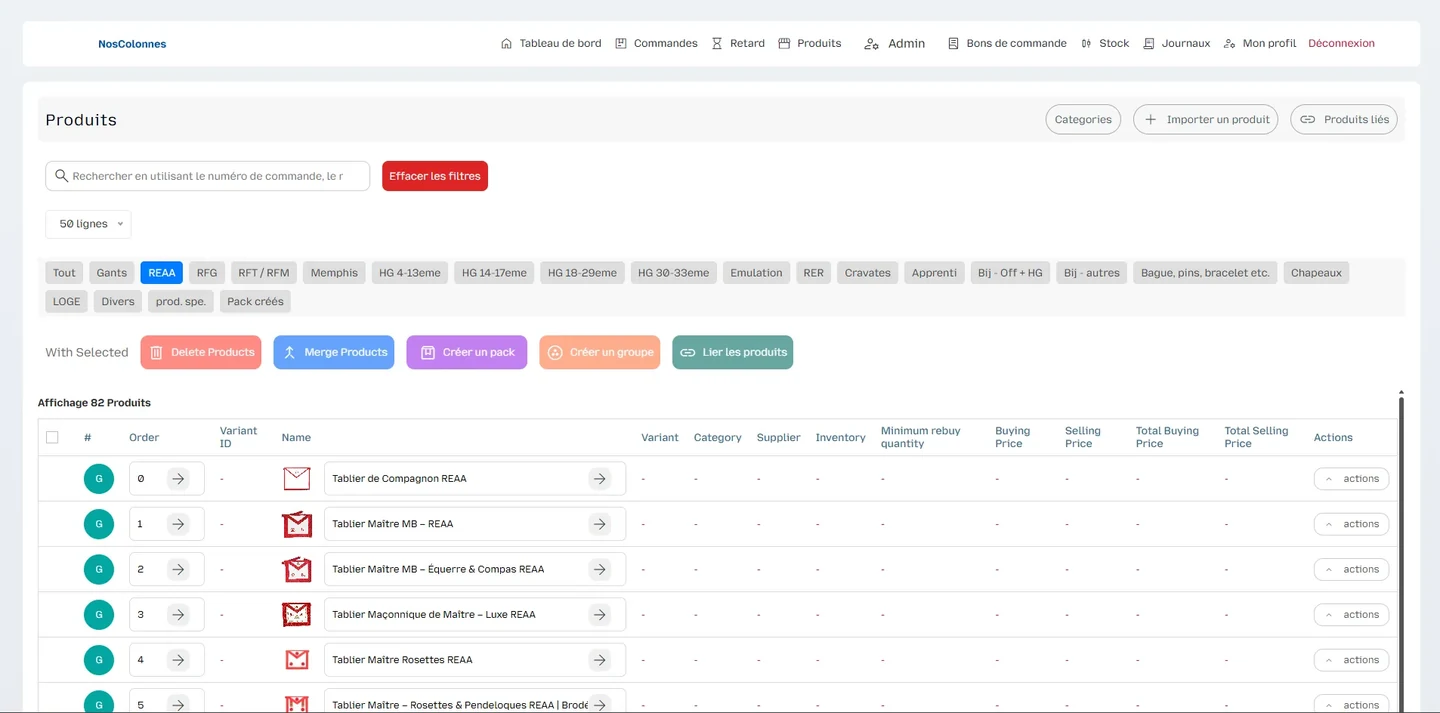Viewport: 1440px width, 713px height.
Task: Select the Gants category filter
Action: (112, 273)
